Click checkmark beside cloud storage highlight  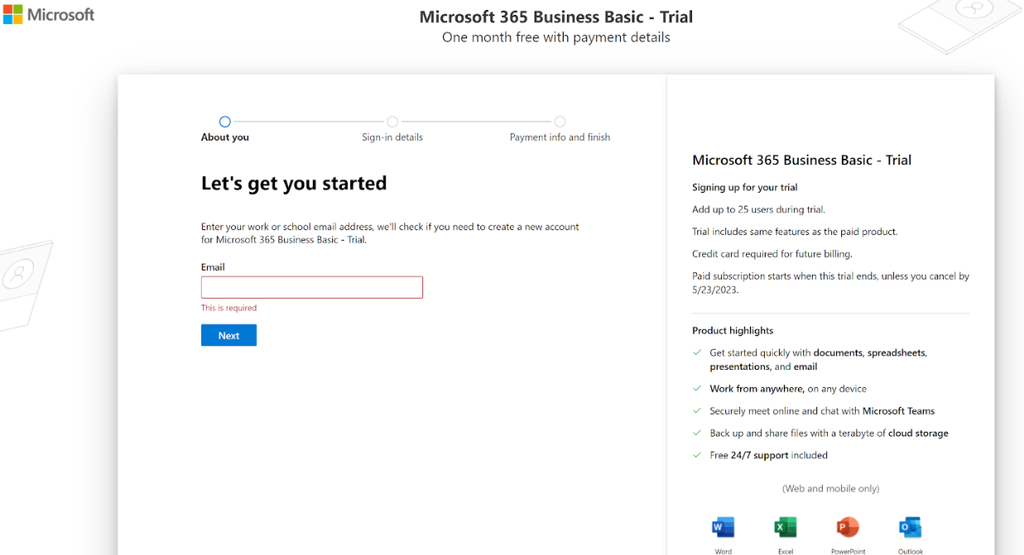(x=697, y=433)
